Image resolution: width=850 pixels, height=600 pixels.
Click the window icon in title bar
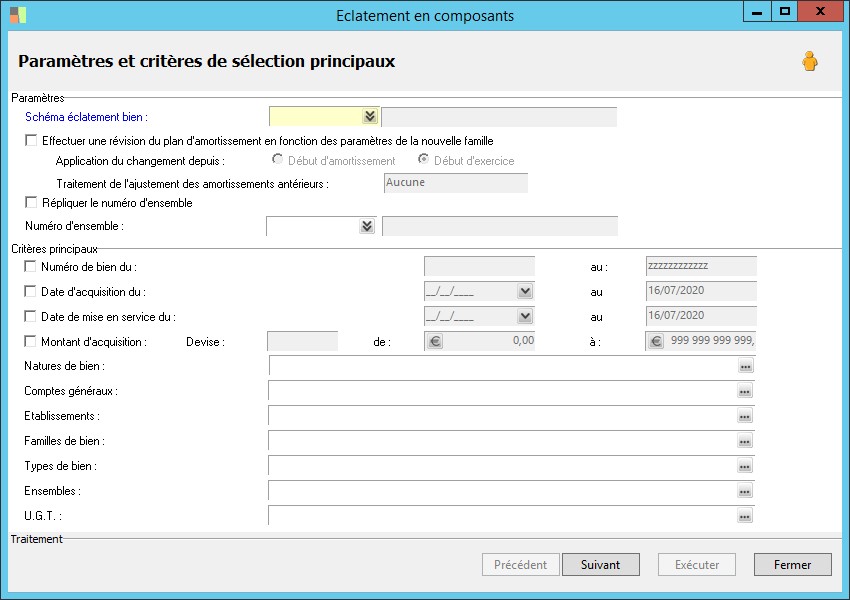[x=18, y=15]
